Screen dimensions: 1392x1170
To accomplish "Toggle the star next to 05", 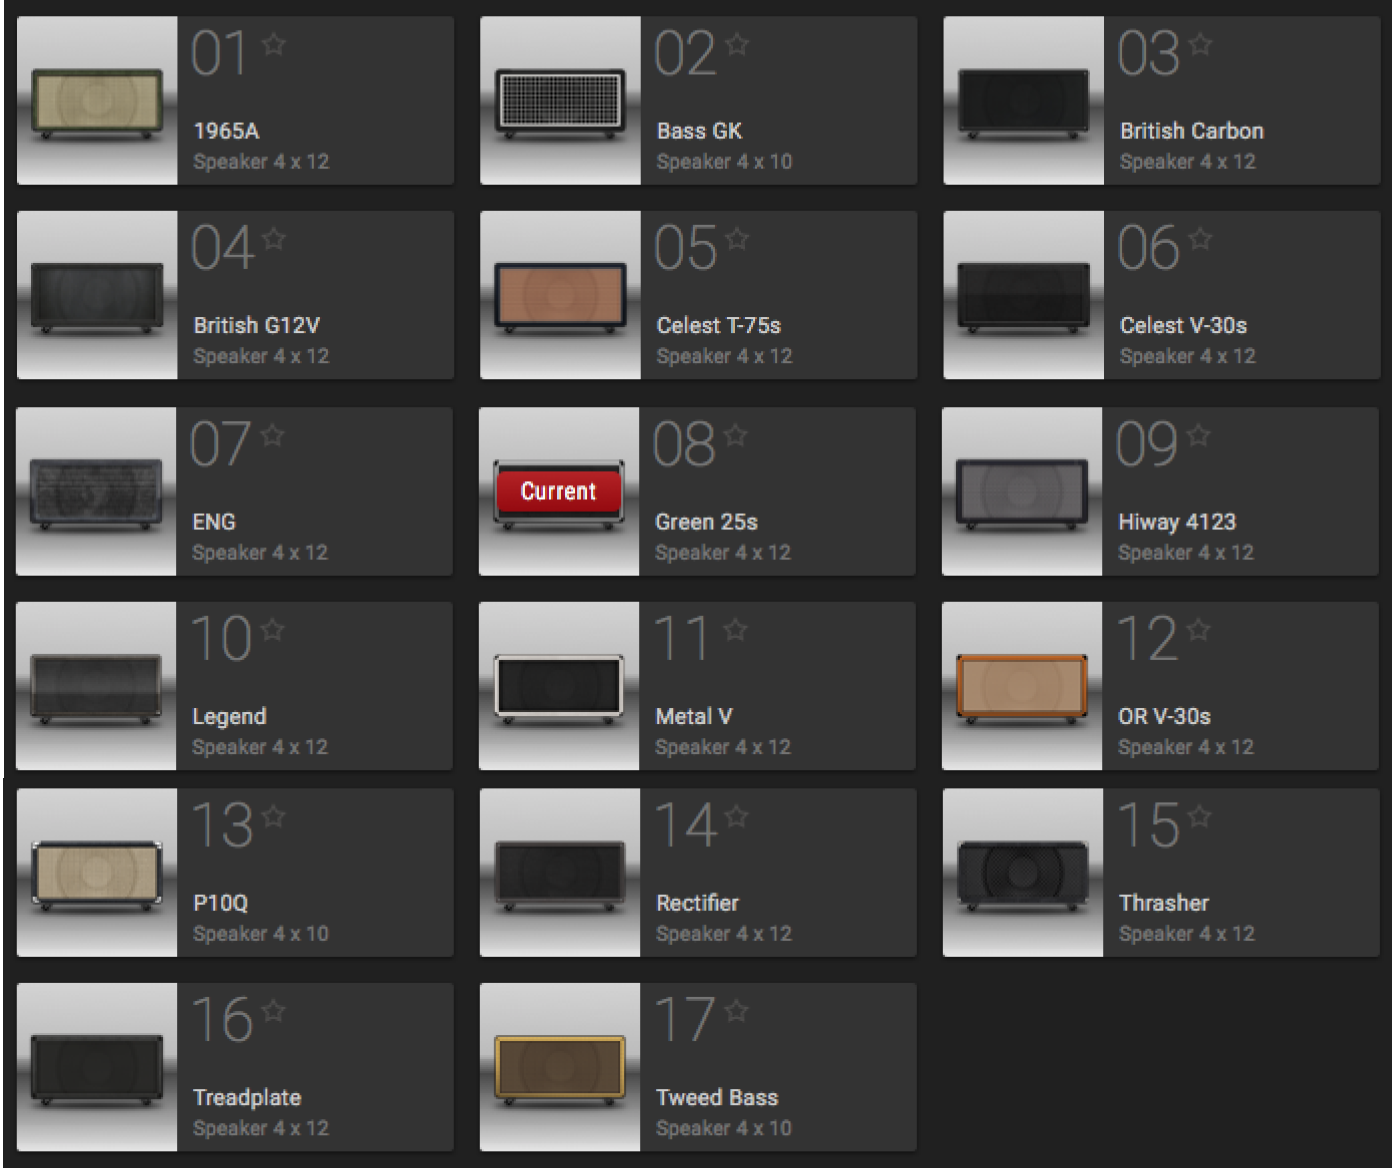I will [x=737, y=239].
